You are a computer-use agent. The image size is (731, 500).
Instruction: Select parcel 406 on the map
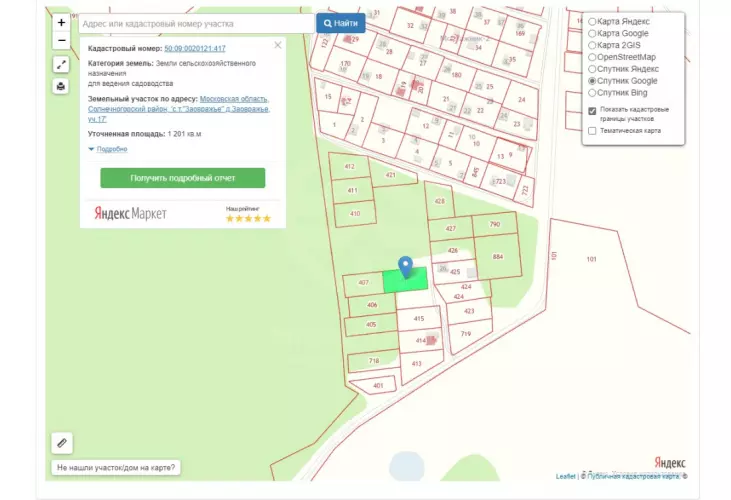click(372, 305)
